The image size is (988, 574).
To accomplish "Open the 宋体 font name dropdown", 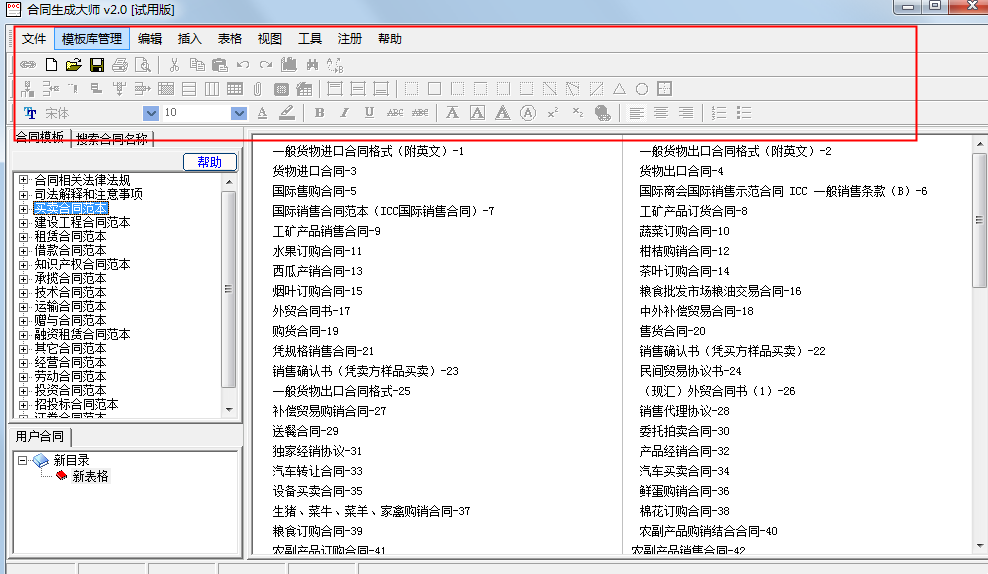I will click(x=151, y=113).
